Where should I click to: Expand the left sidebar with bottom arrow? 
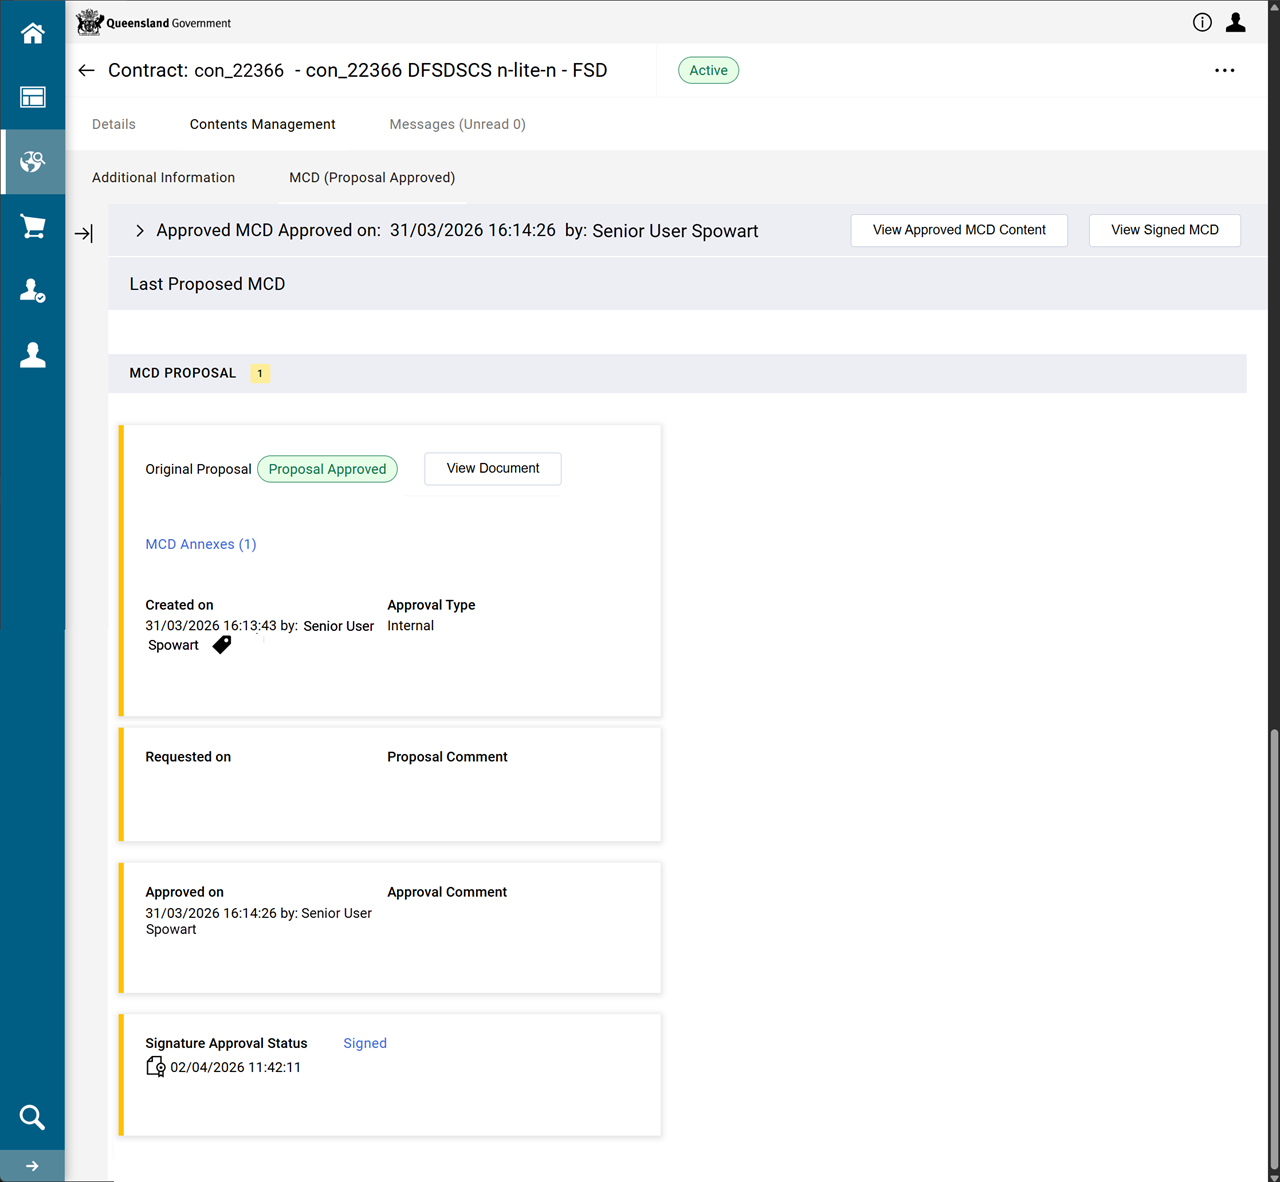click(32, 1166)
